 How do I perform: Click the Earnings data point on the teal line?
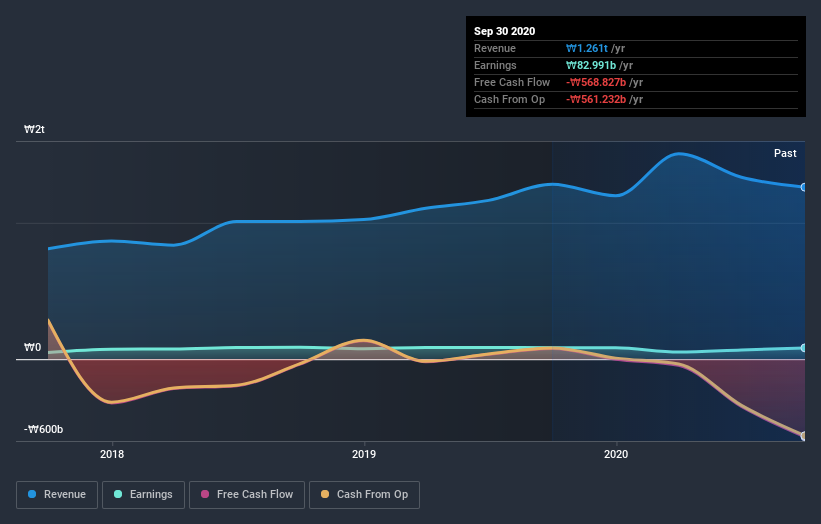point(804,348)
